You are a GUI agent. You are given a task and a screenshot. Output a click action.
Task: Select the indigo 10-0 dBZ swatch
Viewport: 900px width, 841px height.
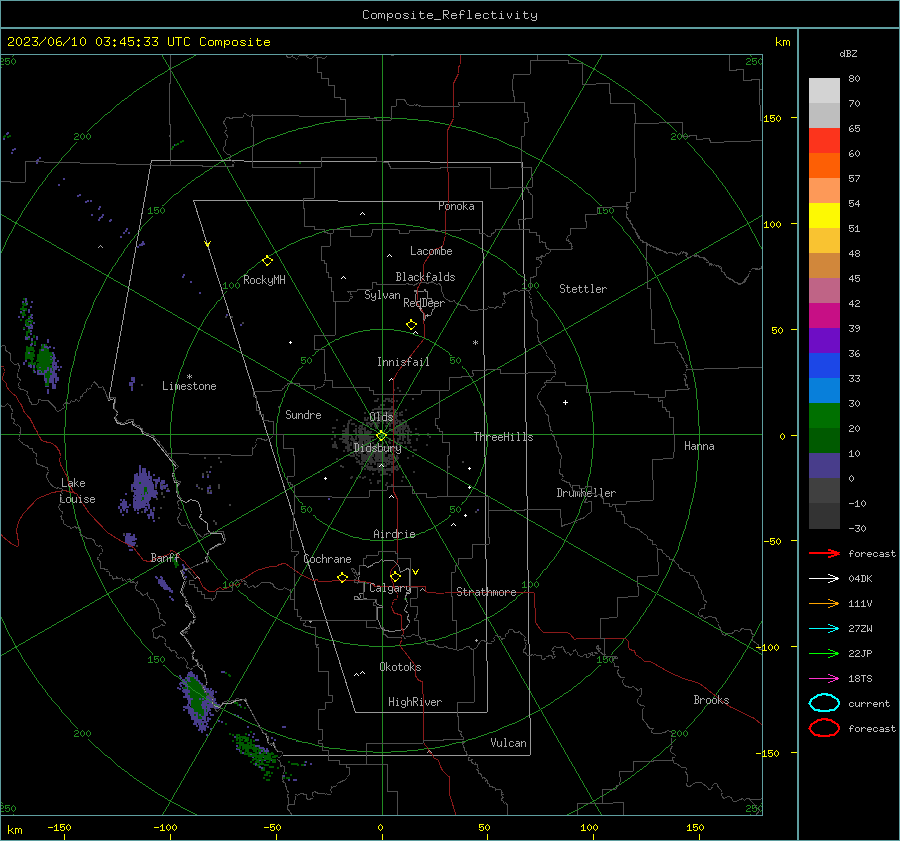click(x=824, y=465)
